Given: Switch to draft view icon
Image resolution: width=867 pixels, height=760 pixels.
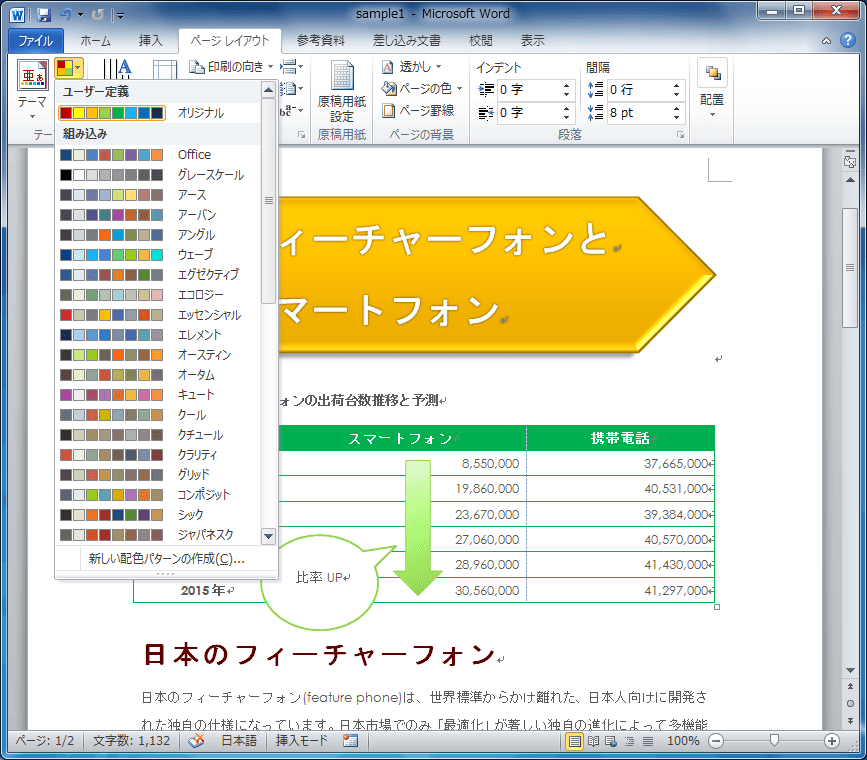Looking at the screenshot, I should coord(648,741).
